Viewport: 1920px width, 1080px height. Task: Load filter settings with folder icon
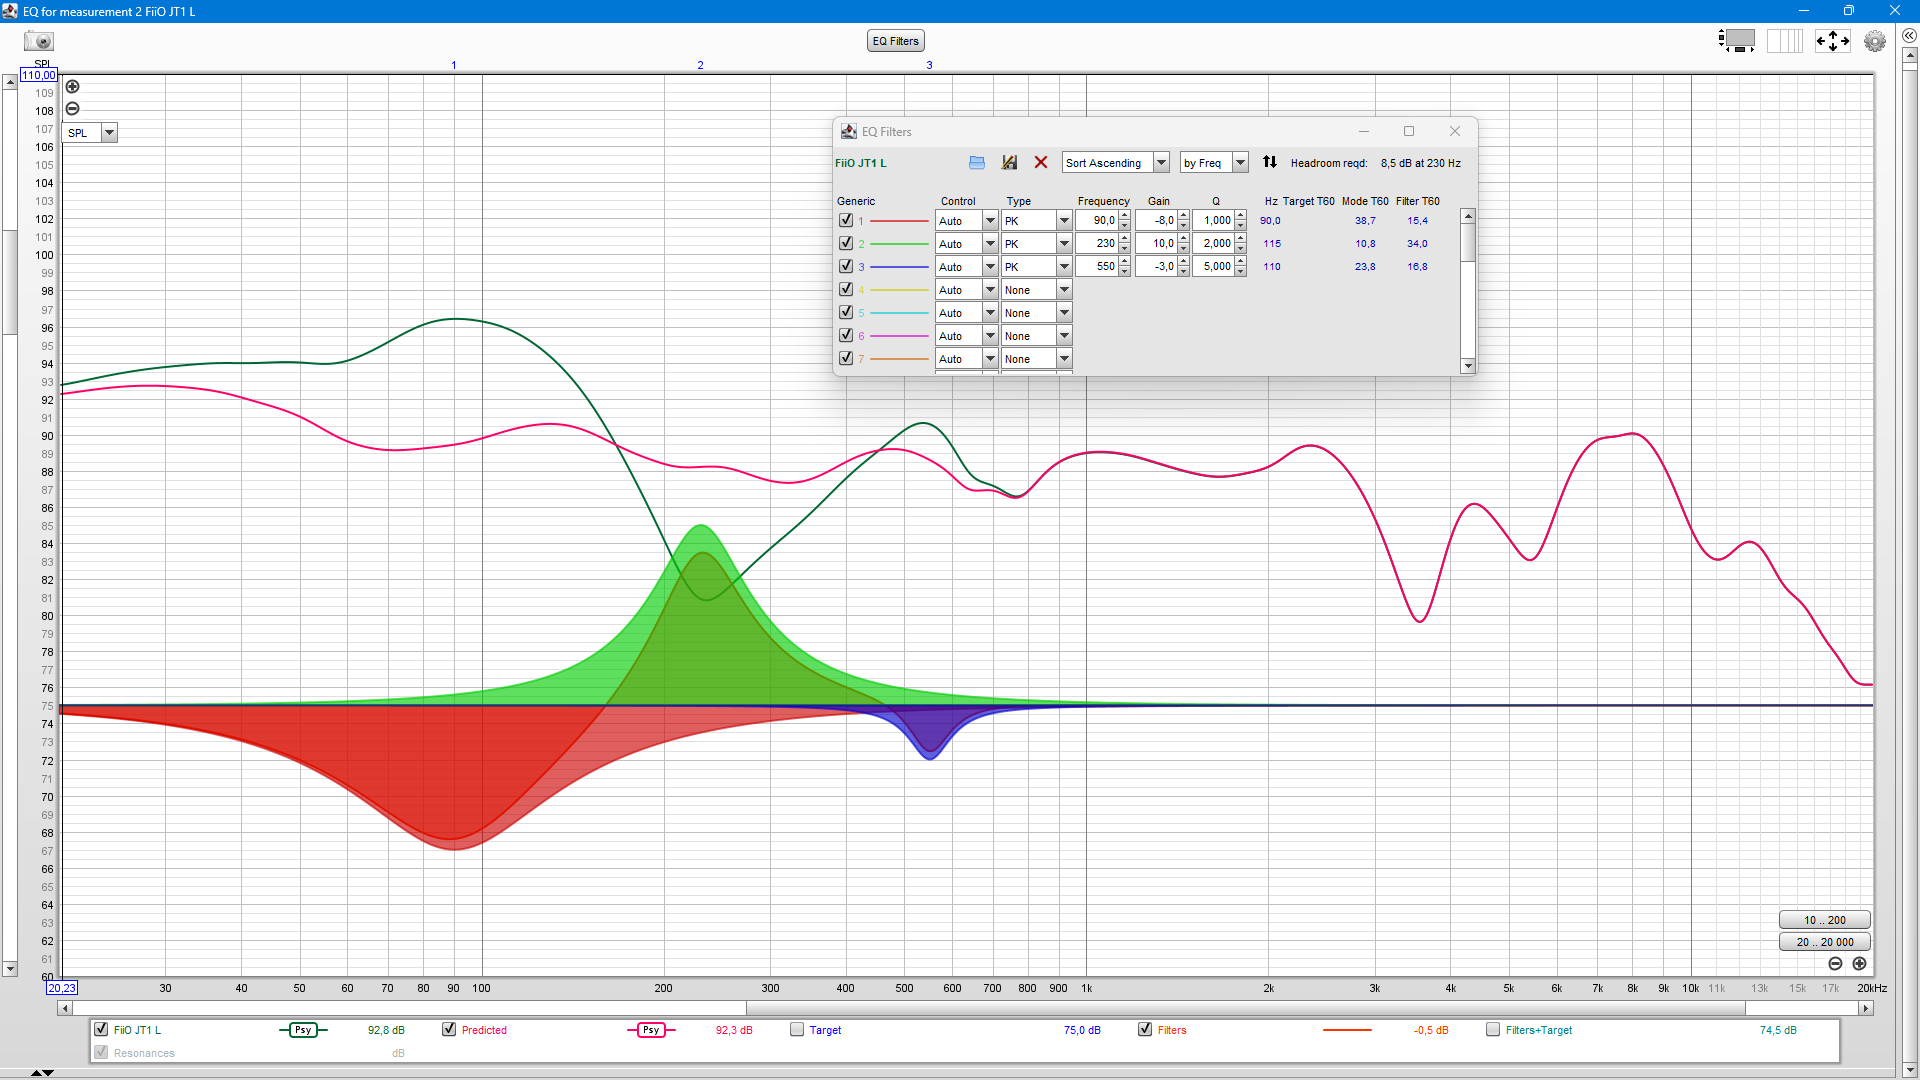[977, 162]
